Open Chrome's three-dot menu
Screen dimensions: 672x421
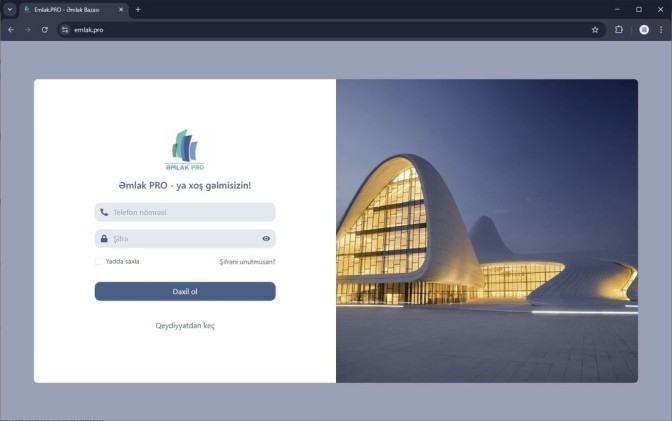661,30
